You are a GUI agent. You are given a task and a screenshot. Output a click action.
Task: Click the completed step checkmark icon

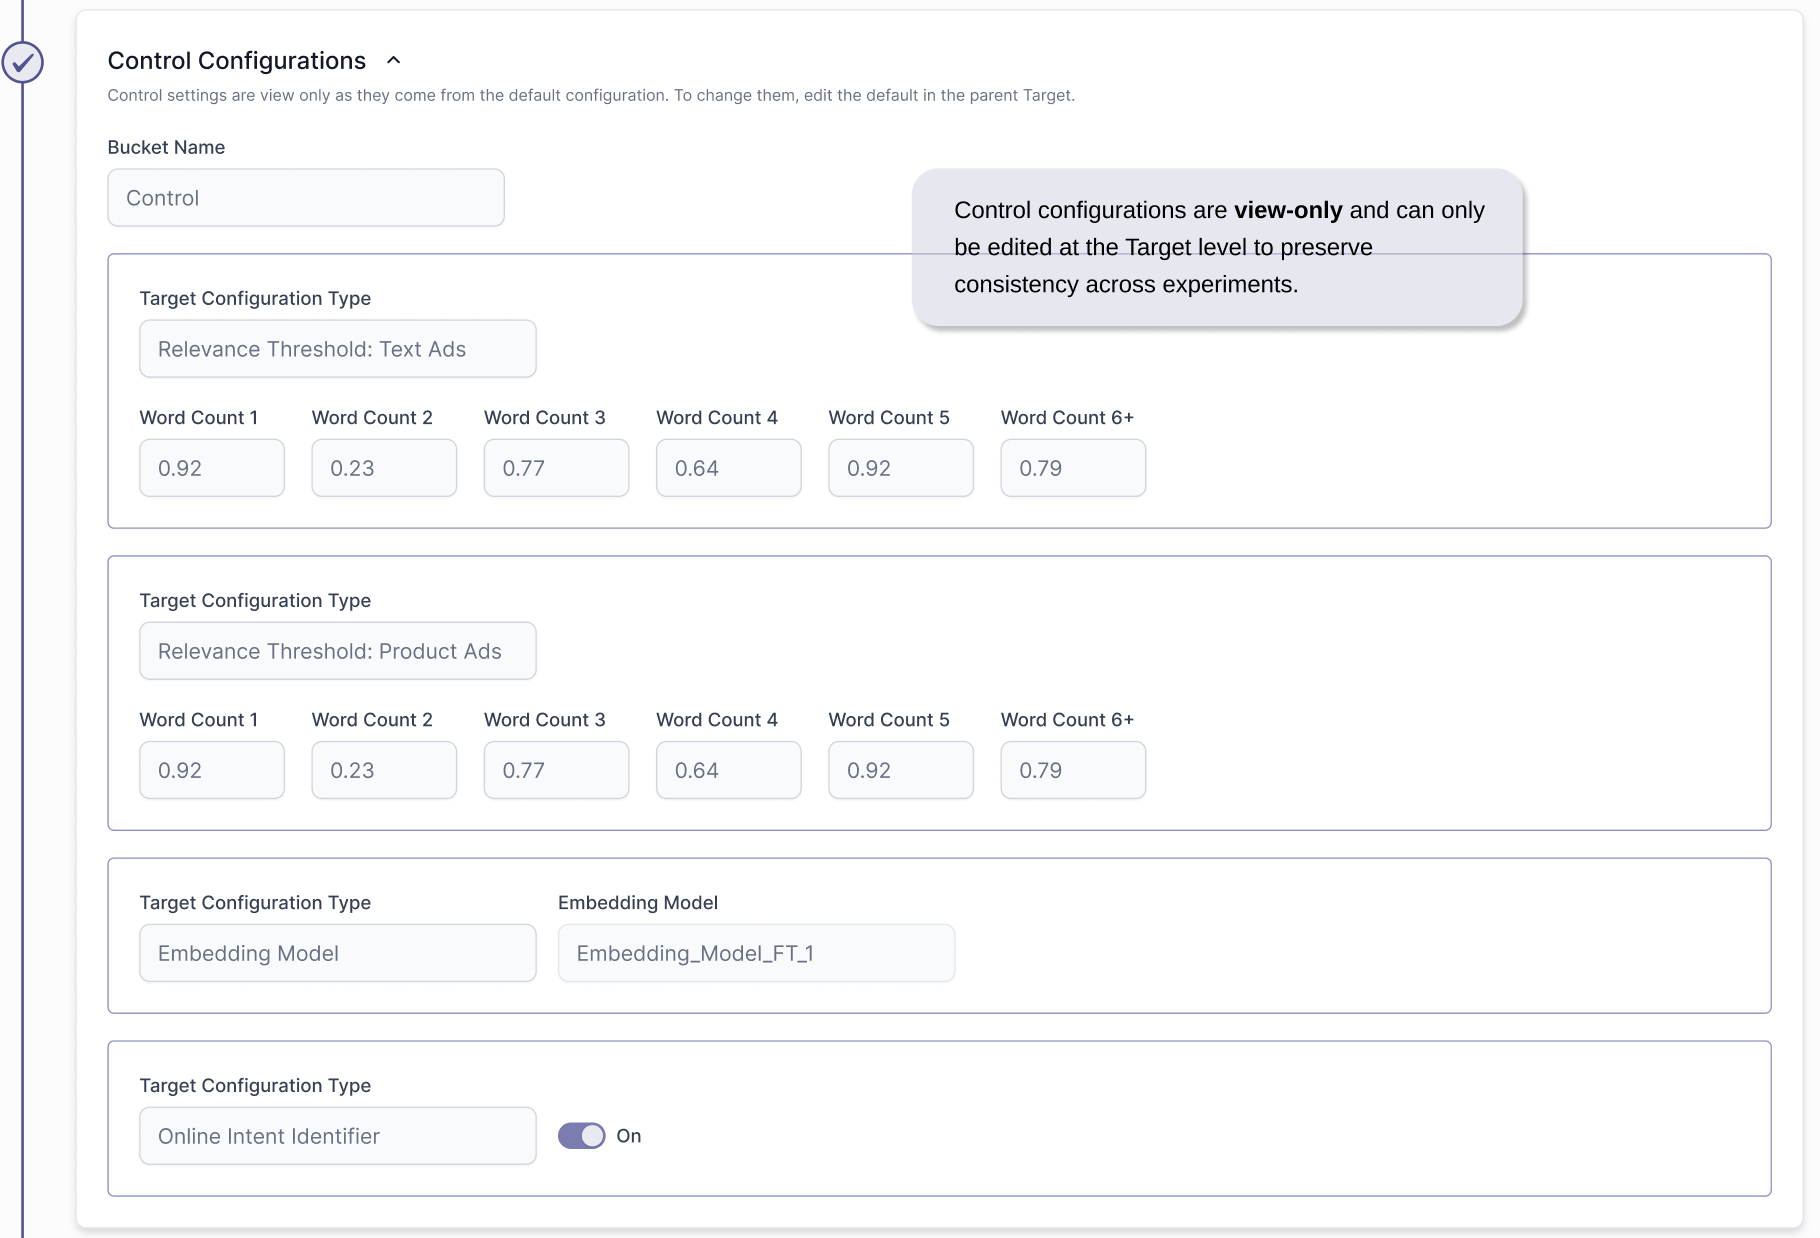pyautogui.click(x=23, y=62)
